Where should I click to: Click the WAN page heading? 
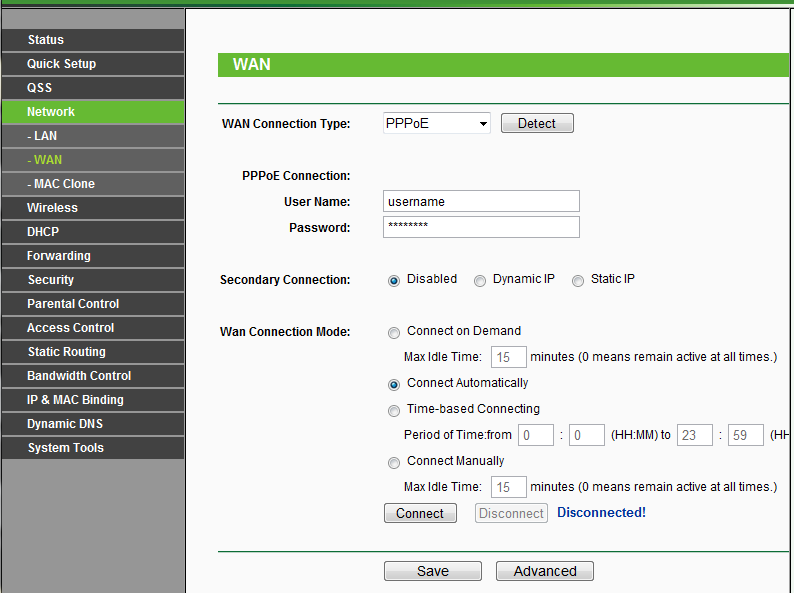252,64
